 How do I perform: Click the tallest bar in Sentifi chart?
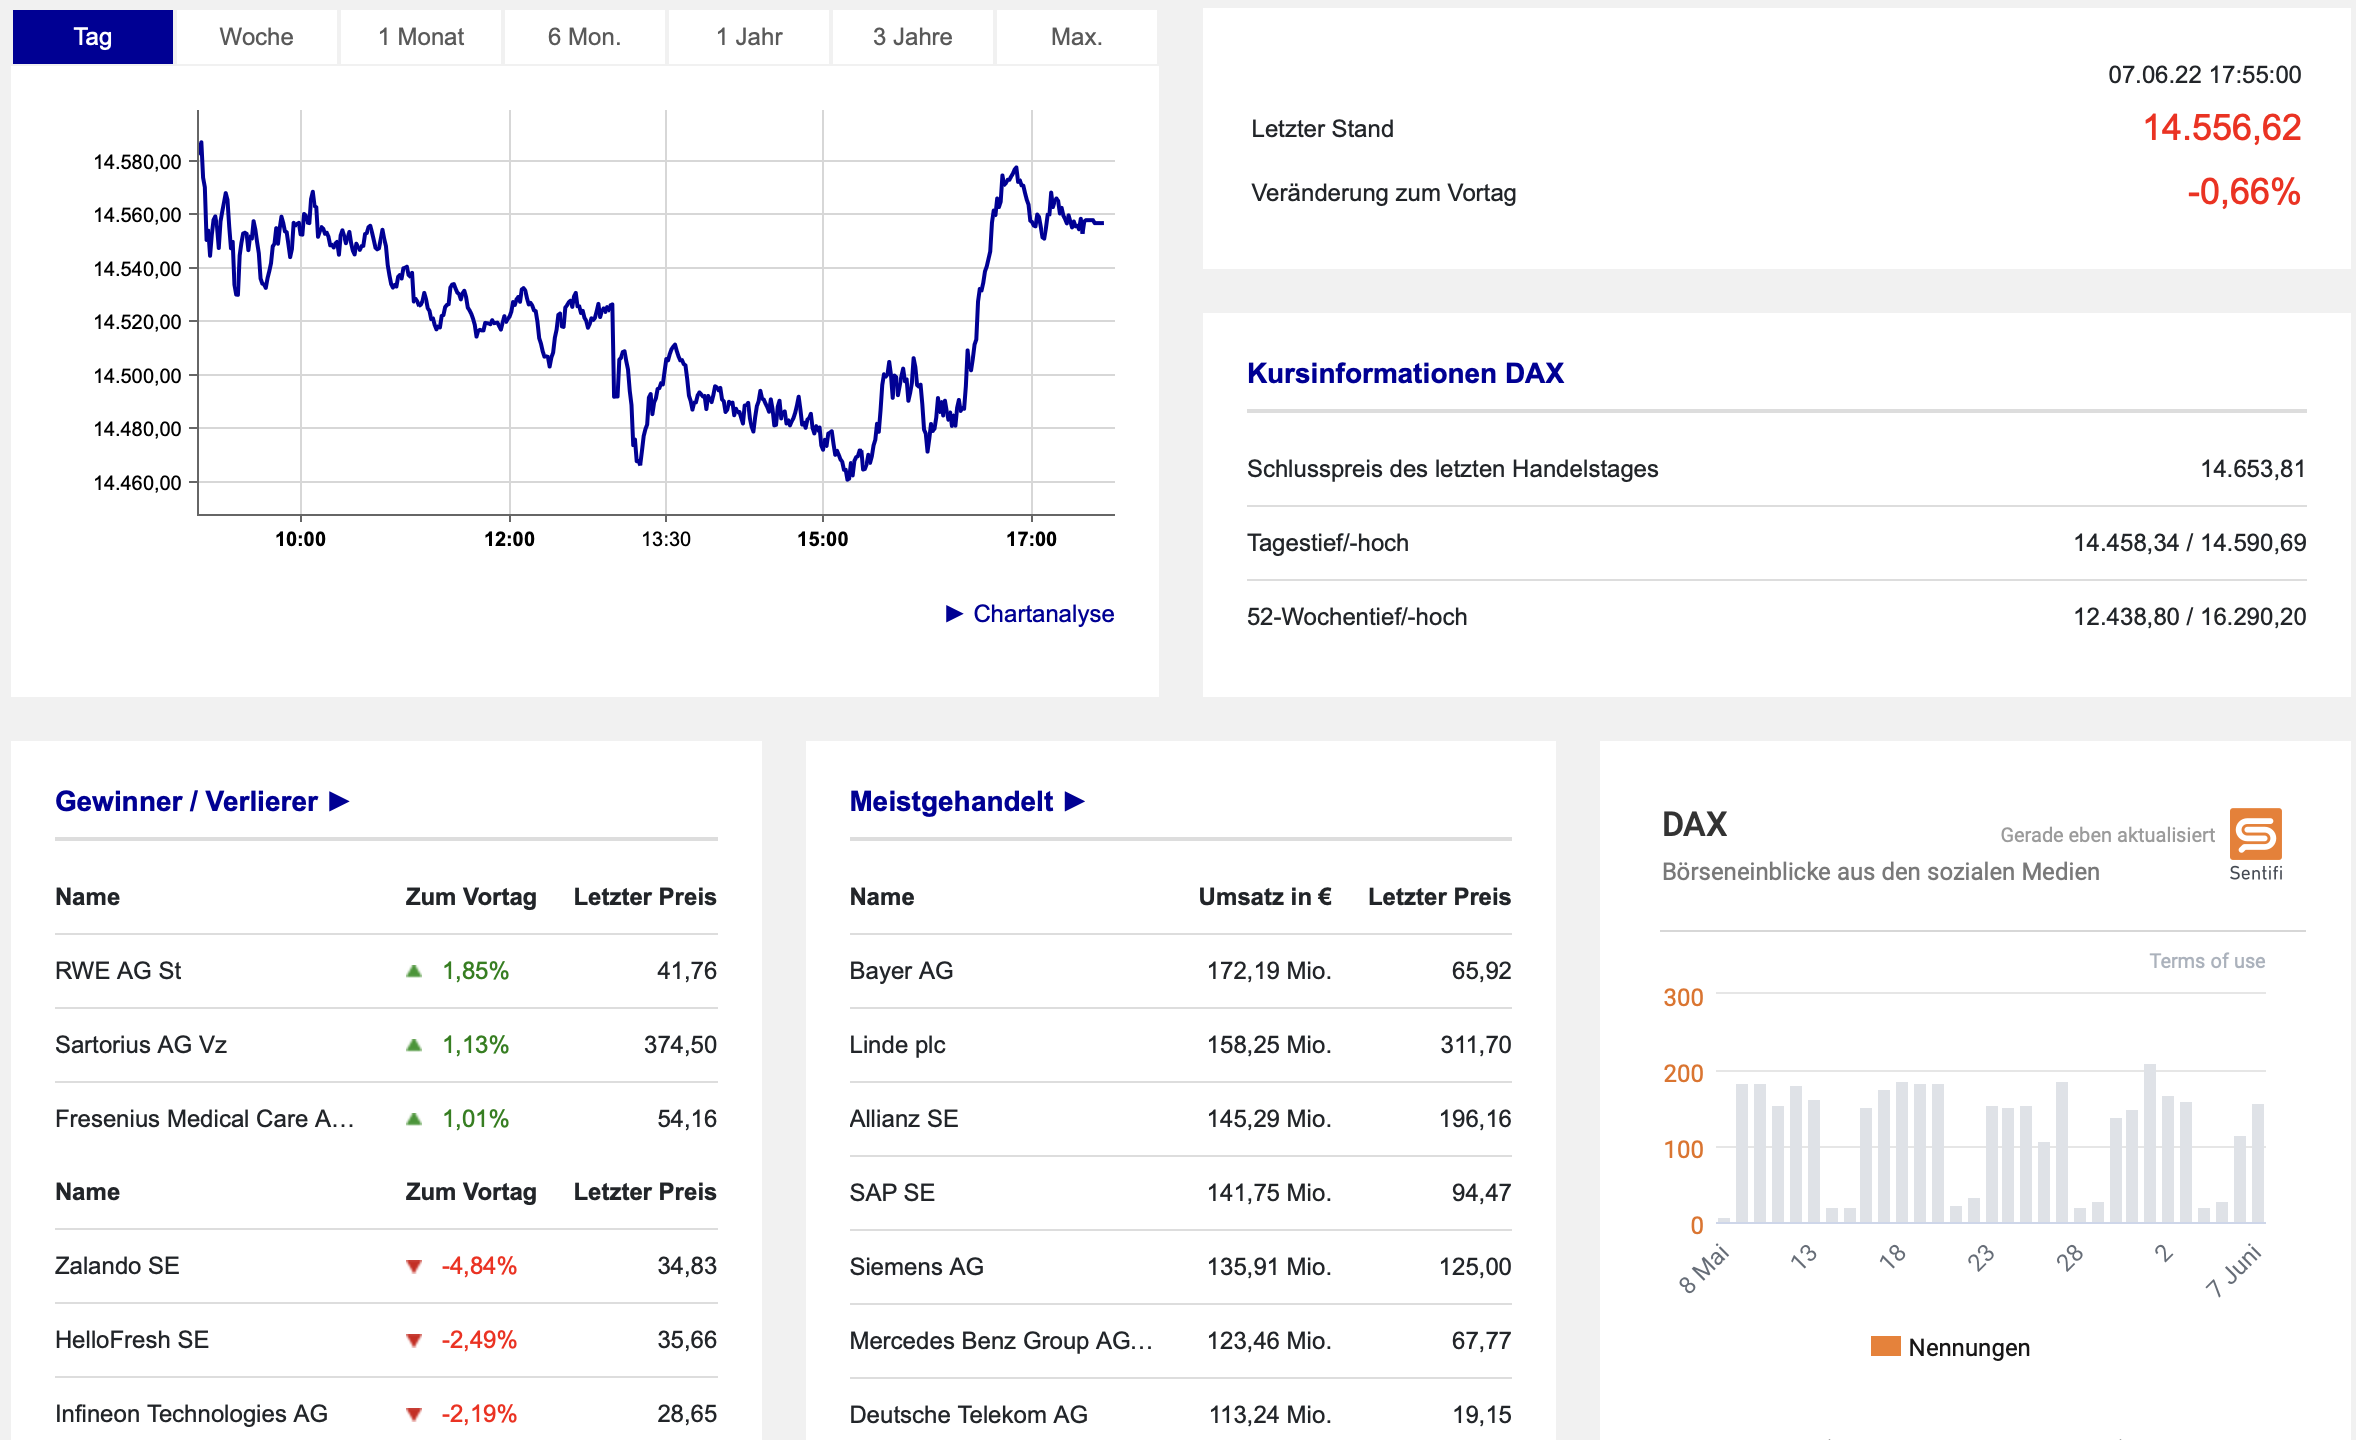click(x=2150, y=1143)
